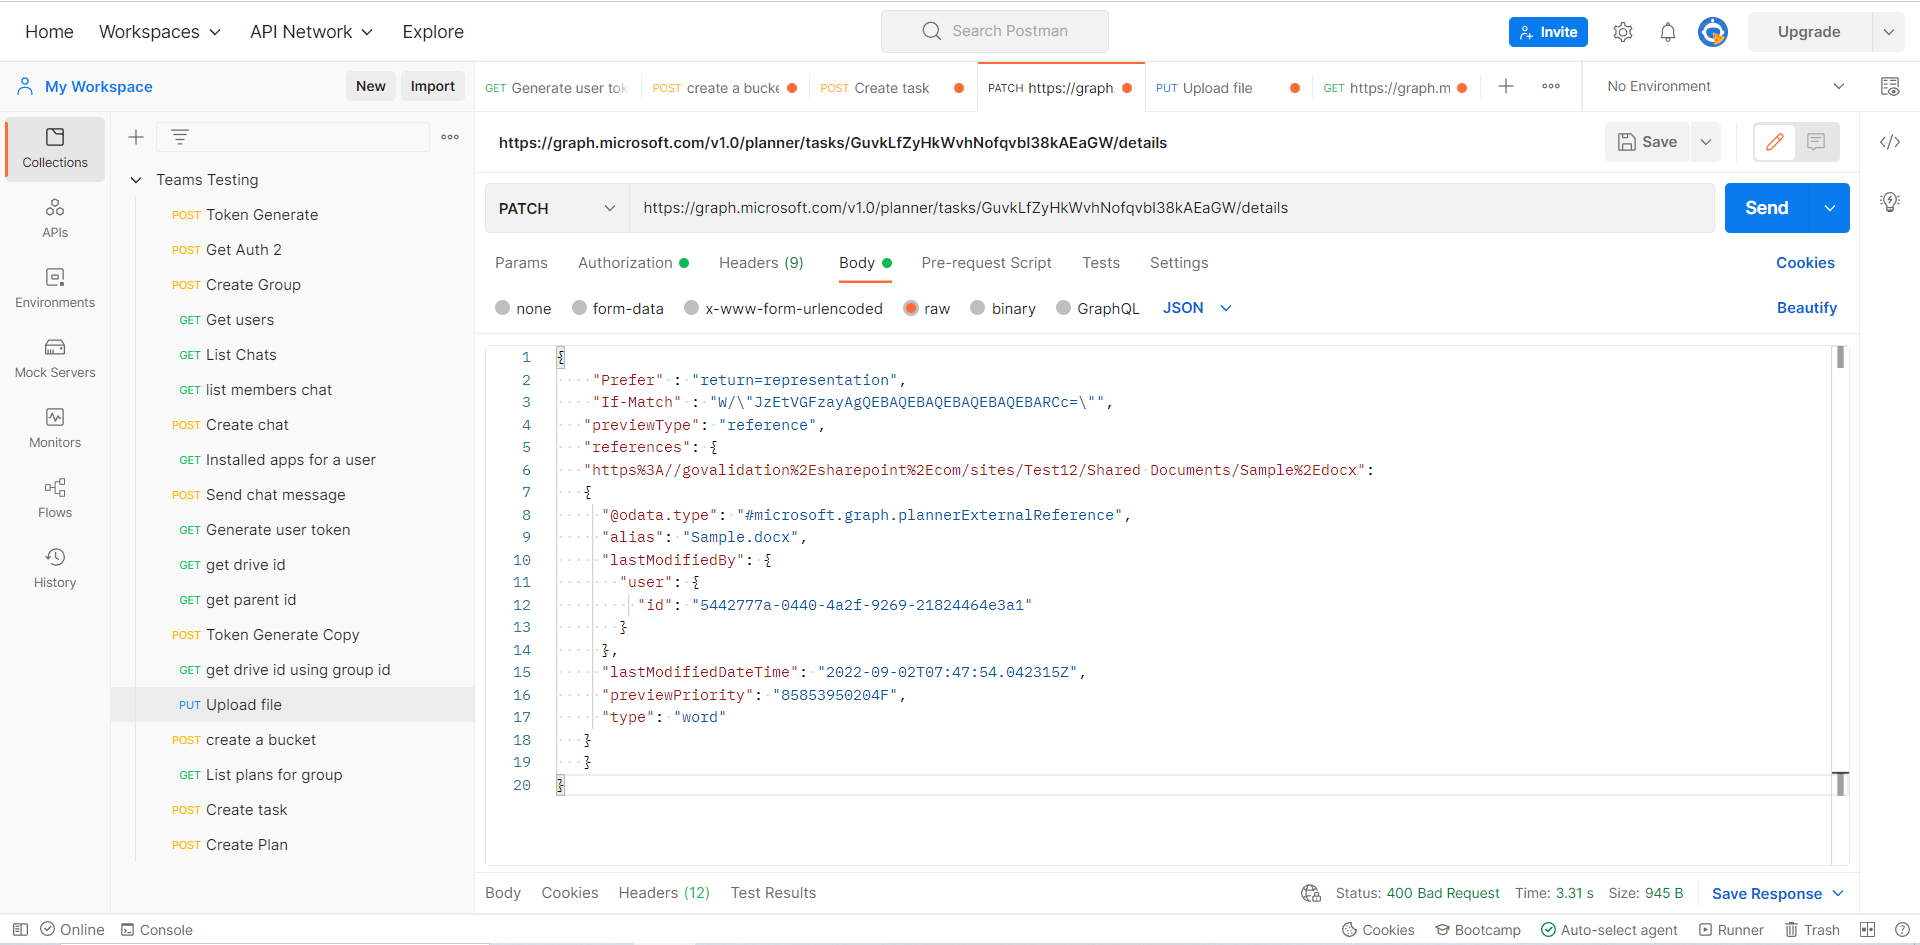Open the Workspaces dropdown menu

160,32
